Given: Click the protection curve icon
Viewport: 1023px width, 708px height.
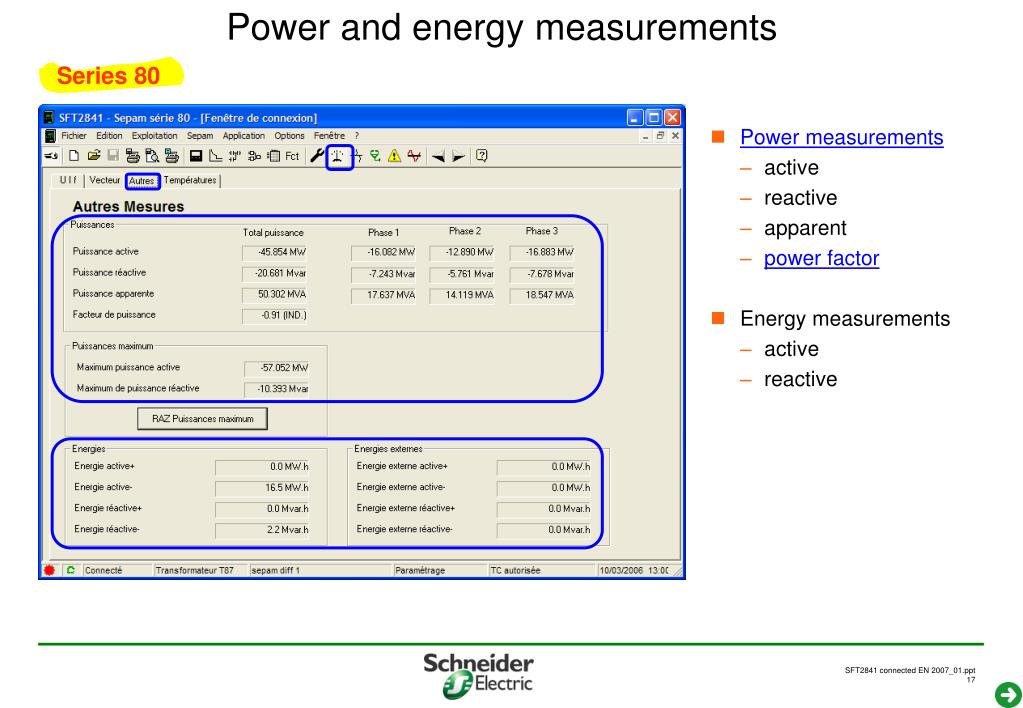Looking at the screenshot, I should [x=215, y=156].
